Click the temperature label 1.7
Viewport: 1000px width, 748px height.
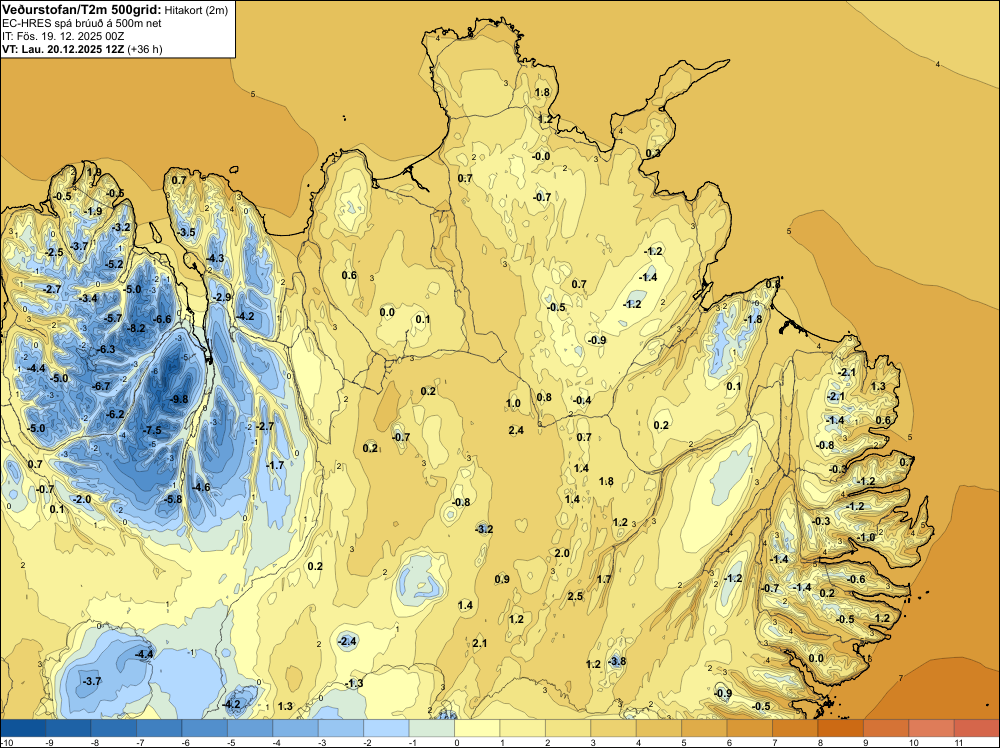[603, 579]
